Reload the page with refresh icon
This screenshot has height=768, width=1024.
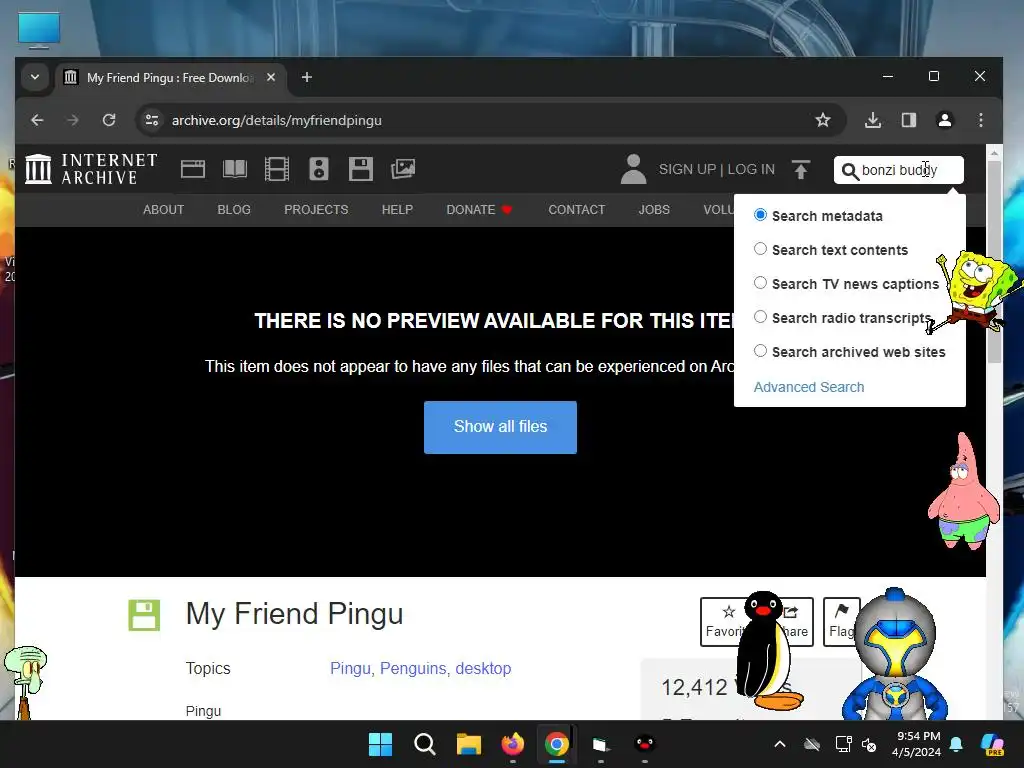[109, 120]
